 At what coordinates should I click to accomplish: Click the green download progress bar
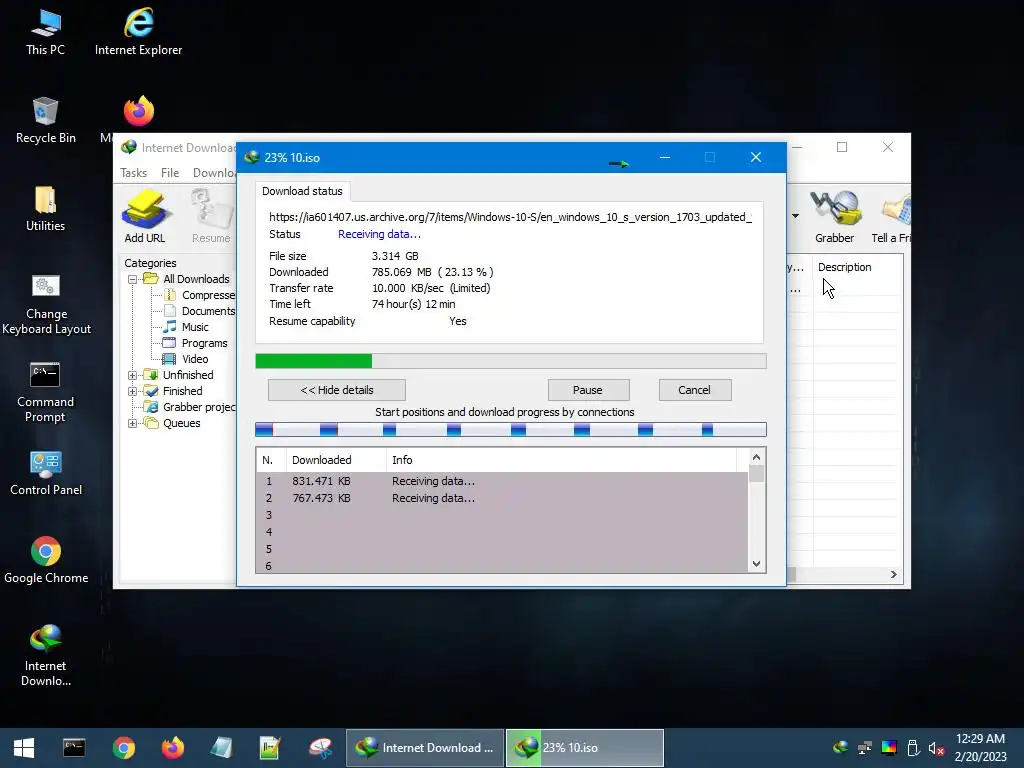point(511,361)
